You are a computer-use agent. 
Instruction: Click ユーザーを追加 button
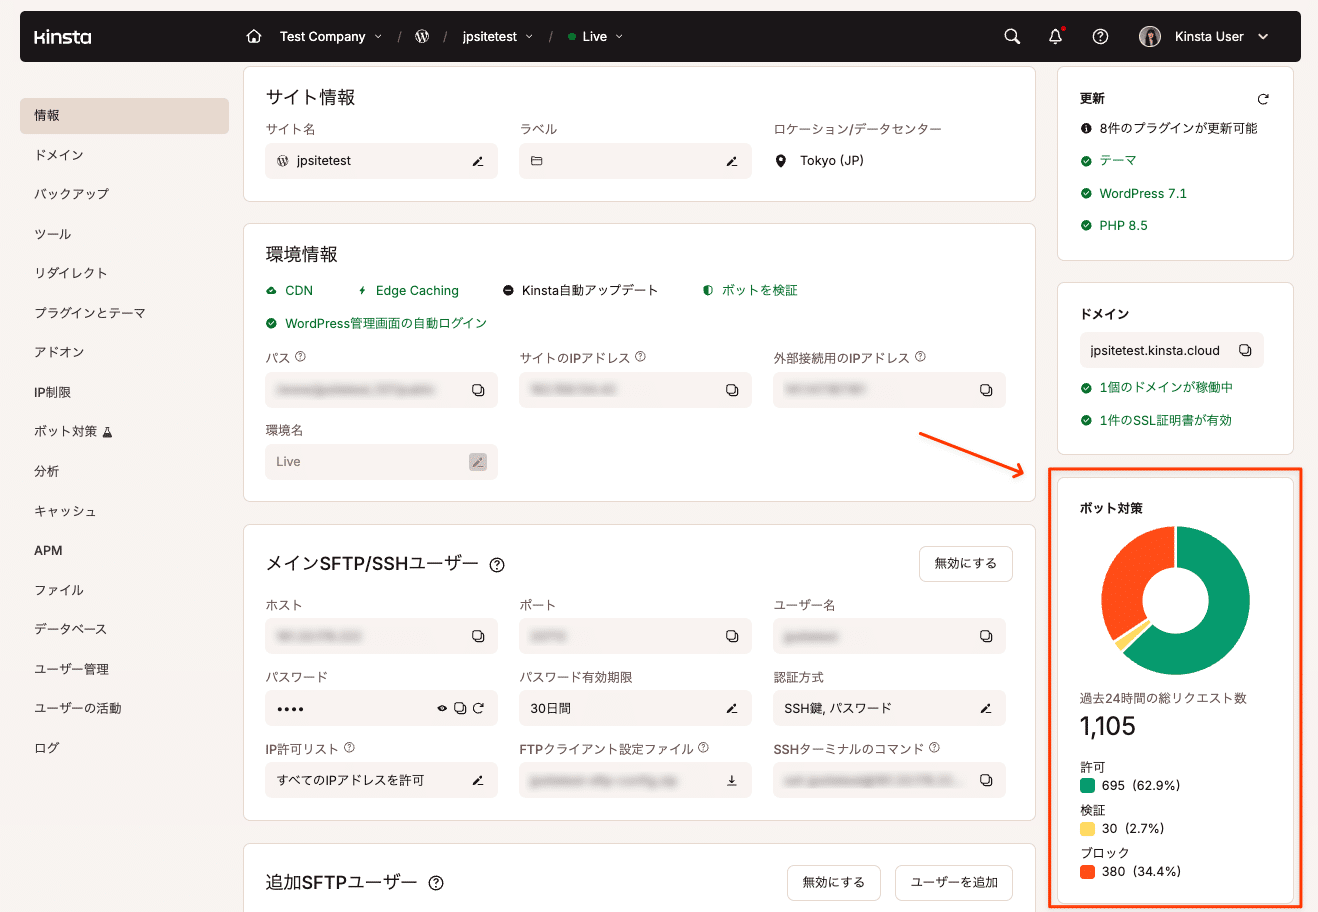point(954,882)
